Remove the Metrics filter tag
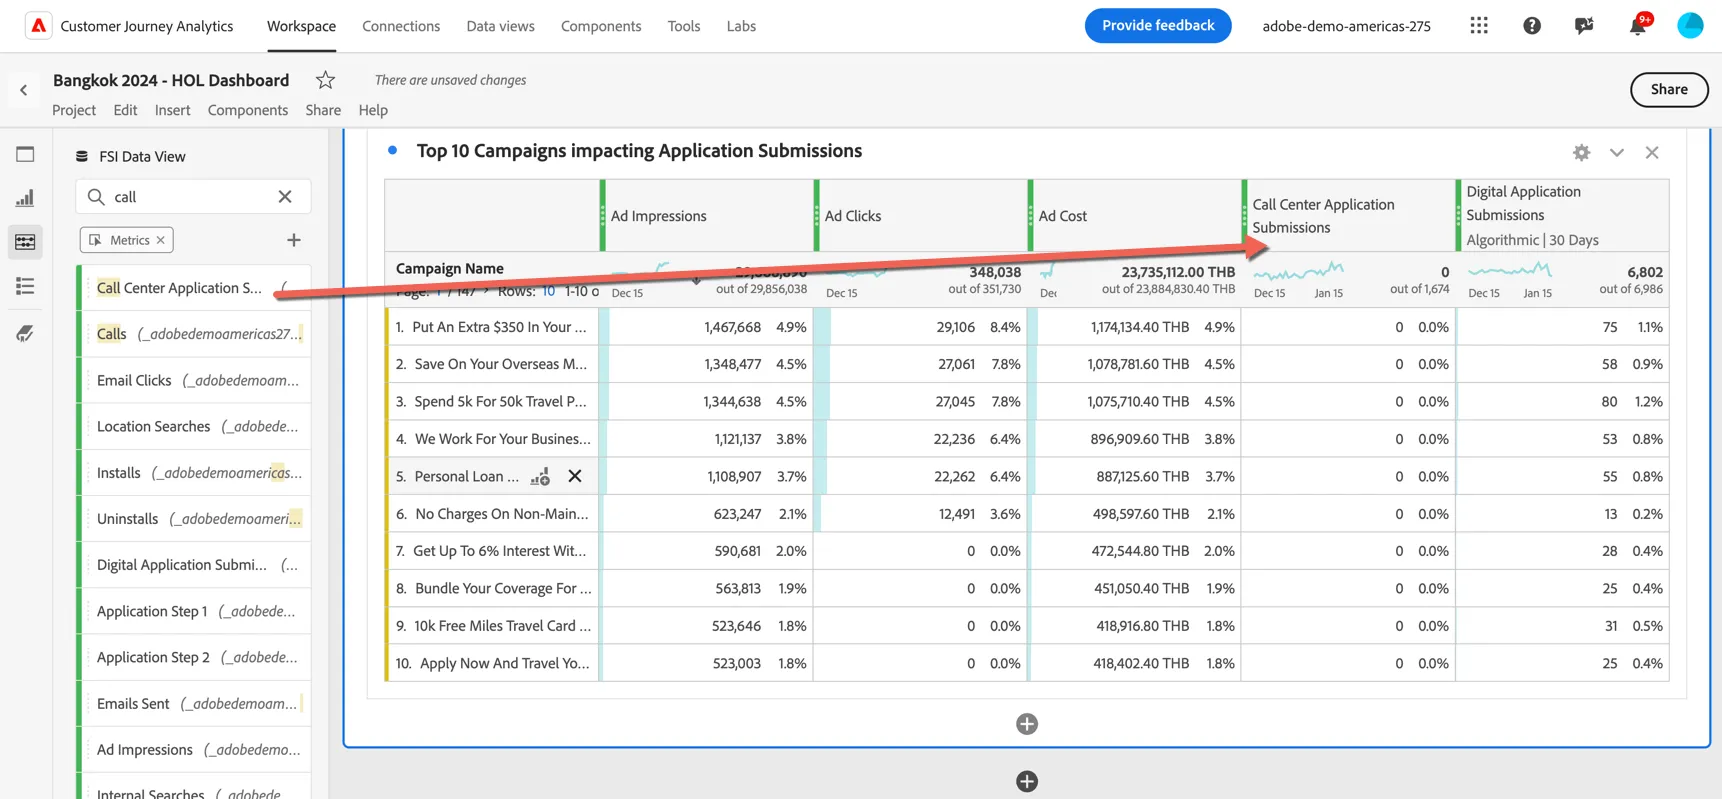This screenshot has width=1722, height=799. tap(160, 240)
